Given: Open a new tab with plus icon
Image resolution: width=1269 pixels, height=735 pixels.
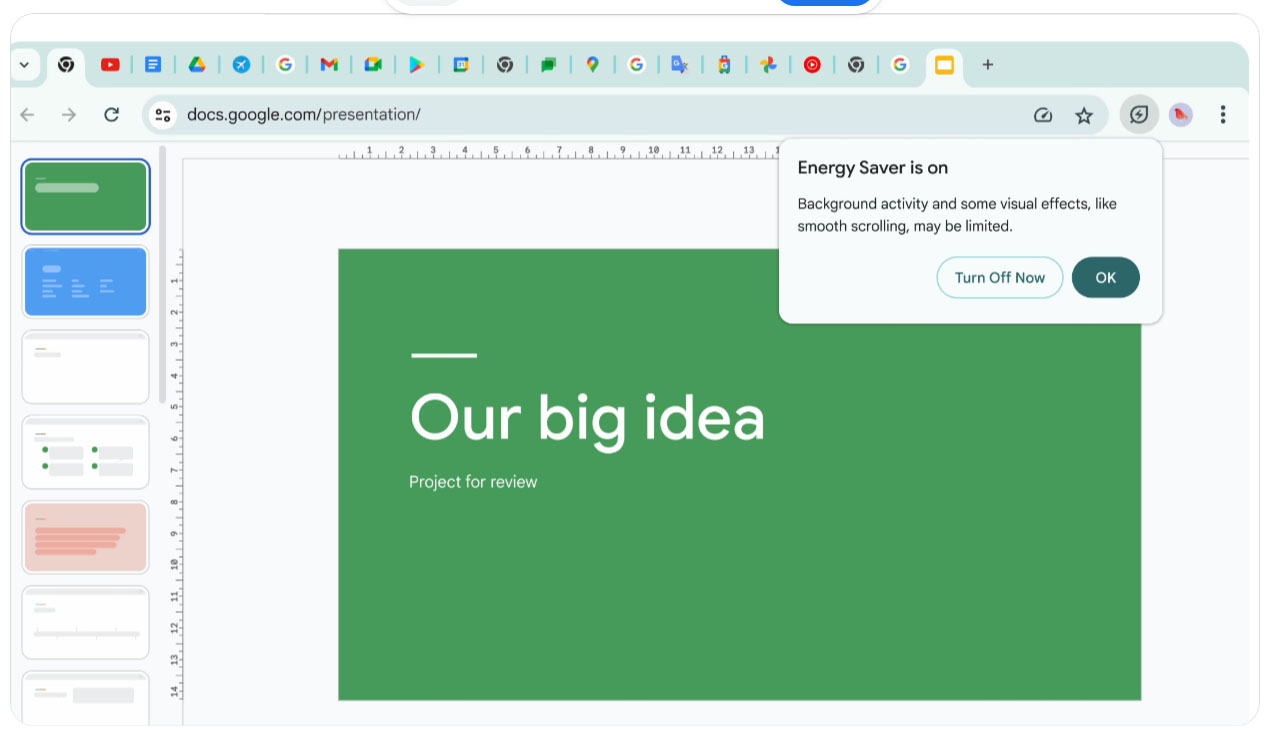Looking at the screenshot, I should tap(987, 65).
